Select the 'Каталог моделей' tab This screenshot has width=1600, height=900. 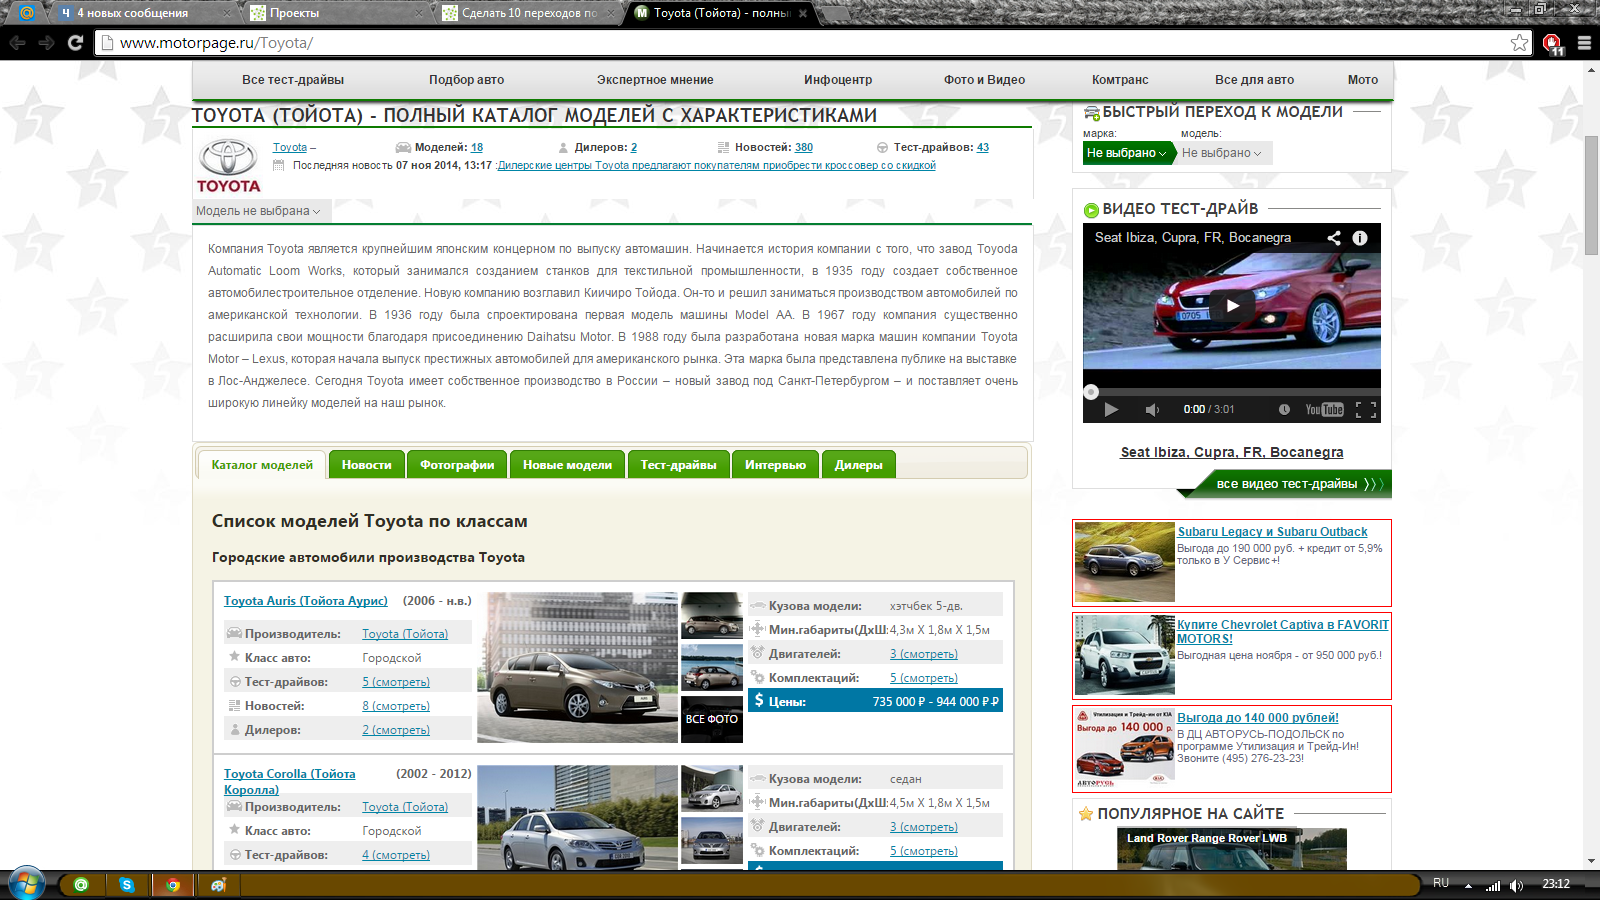click(262, 465)
